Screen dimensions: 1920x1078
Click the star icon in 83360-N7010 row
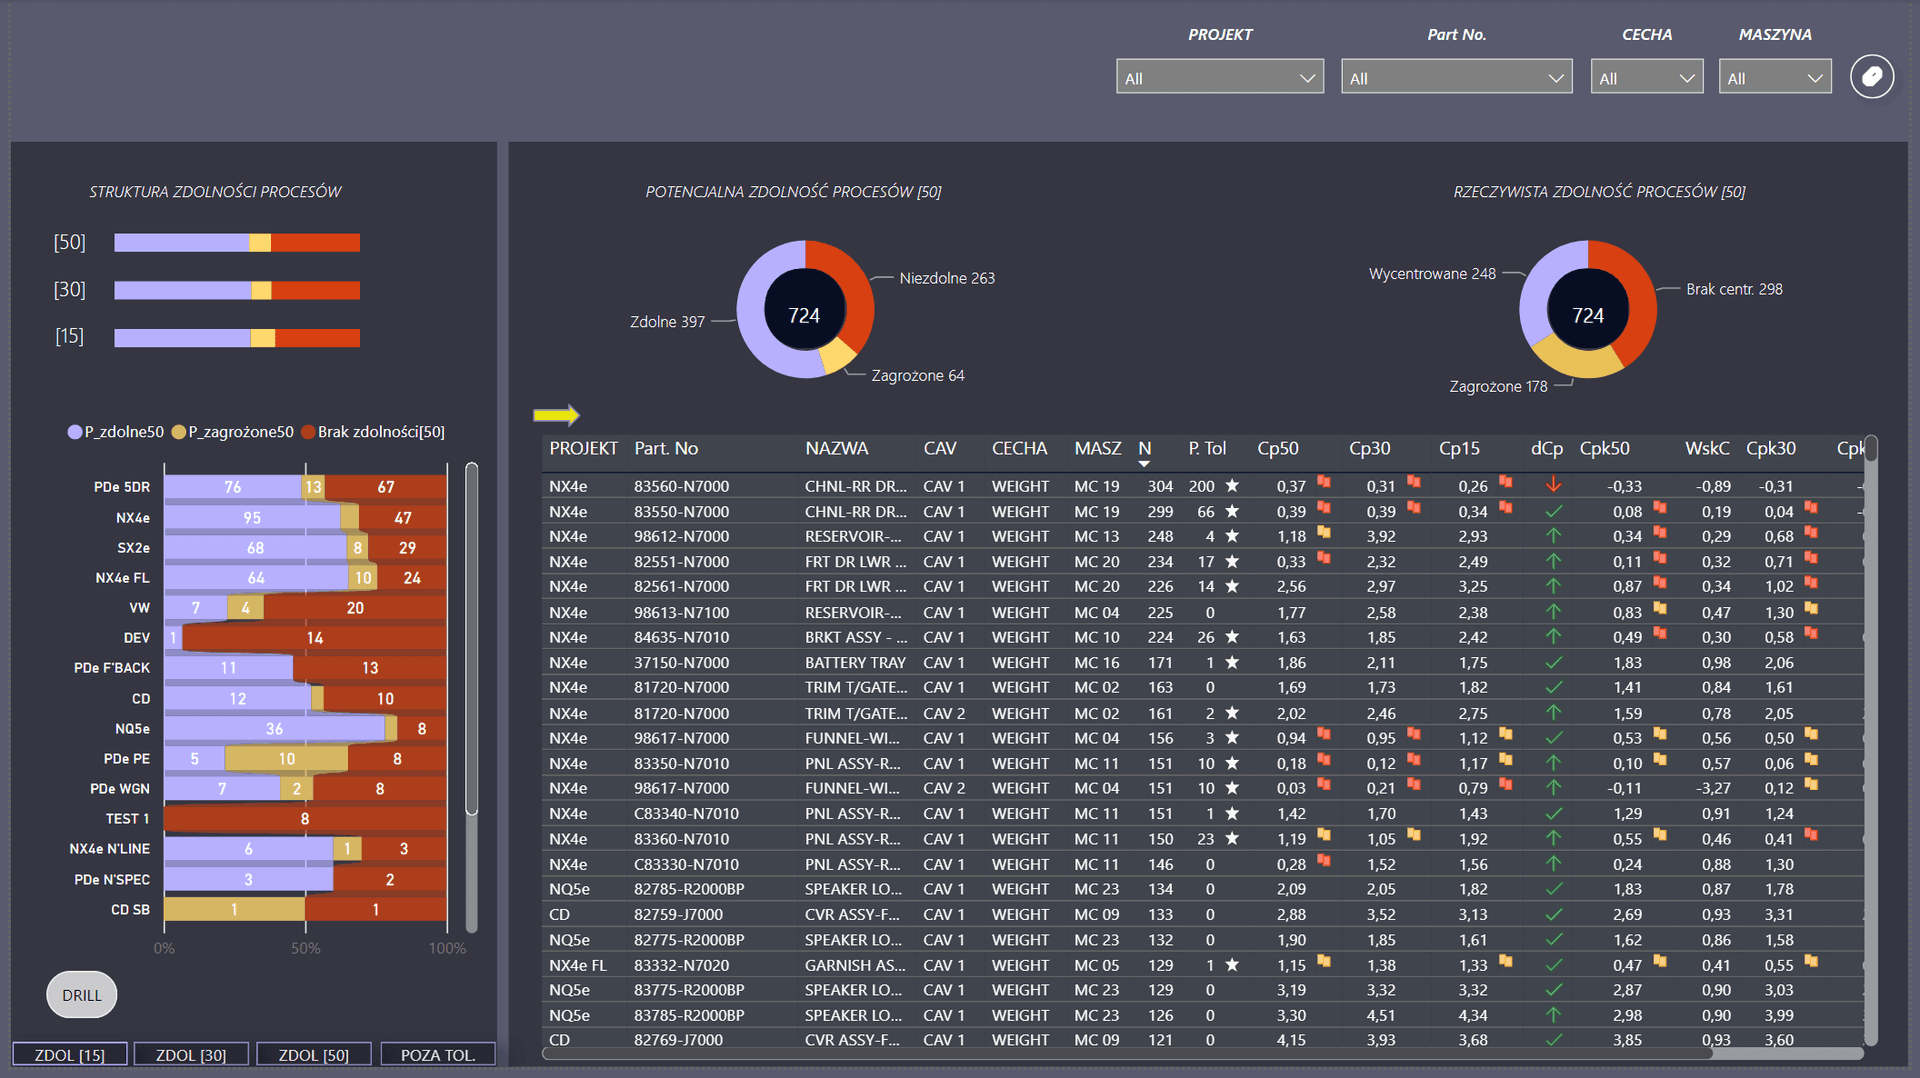[1232, 839]
